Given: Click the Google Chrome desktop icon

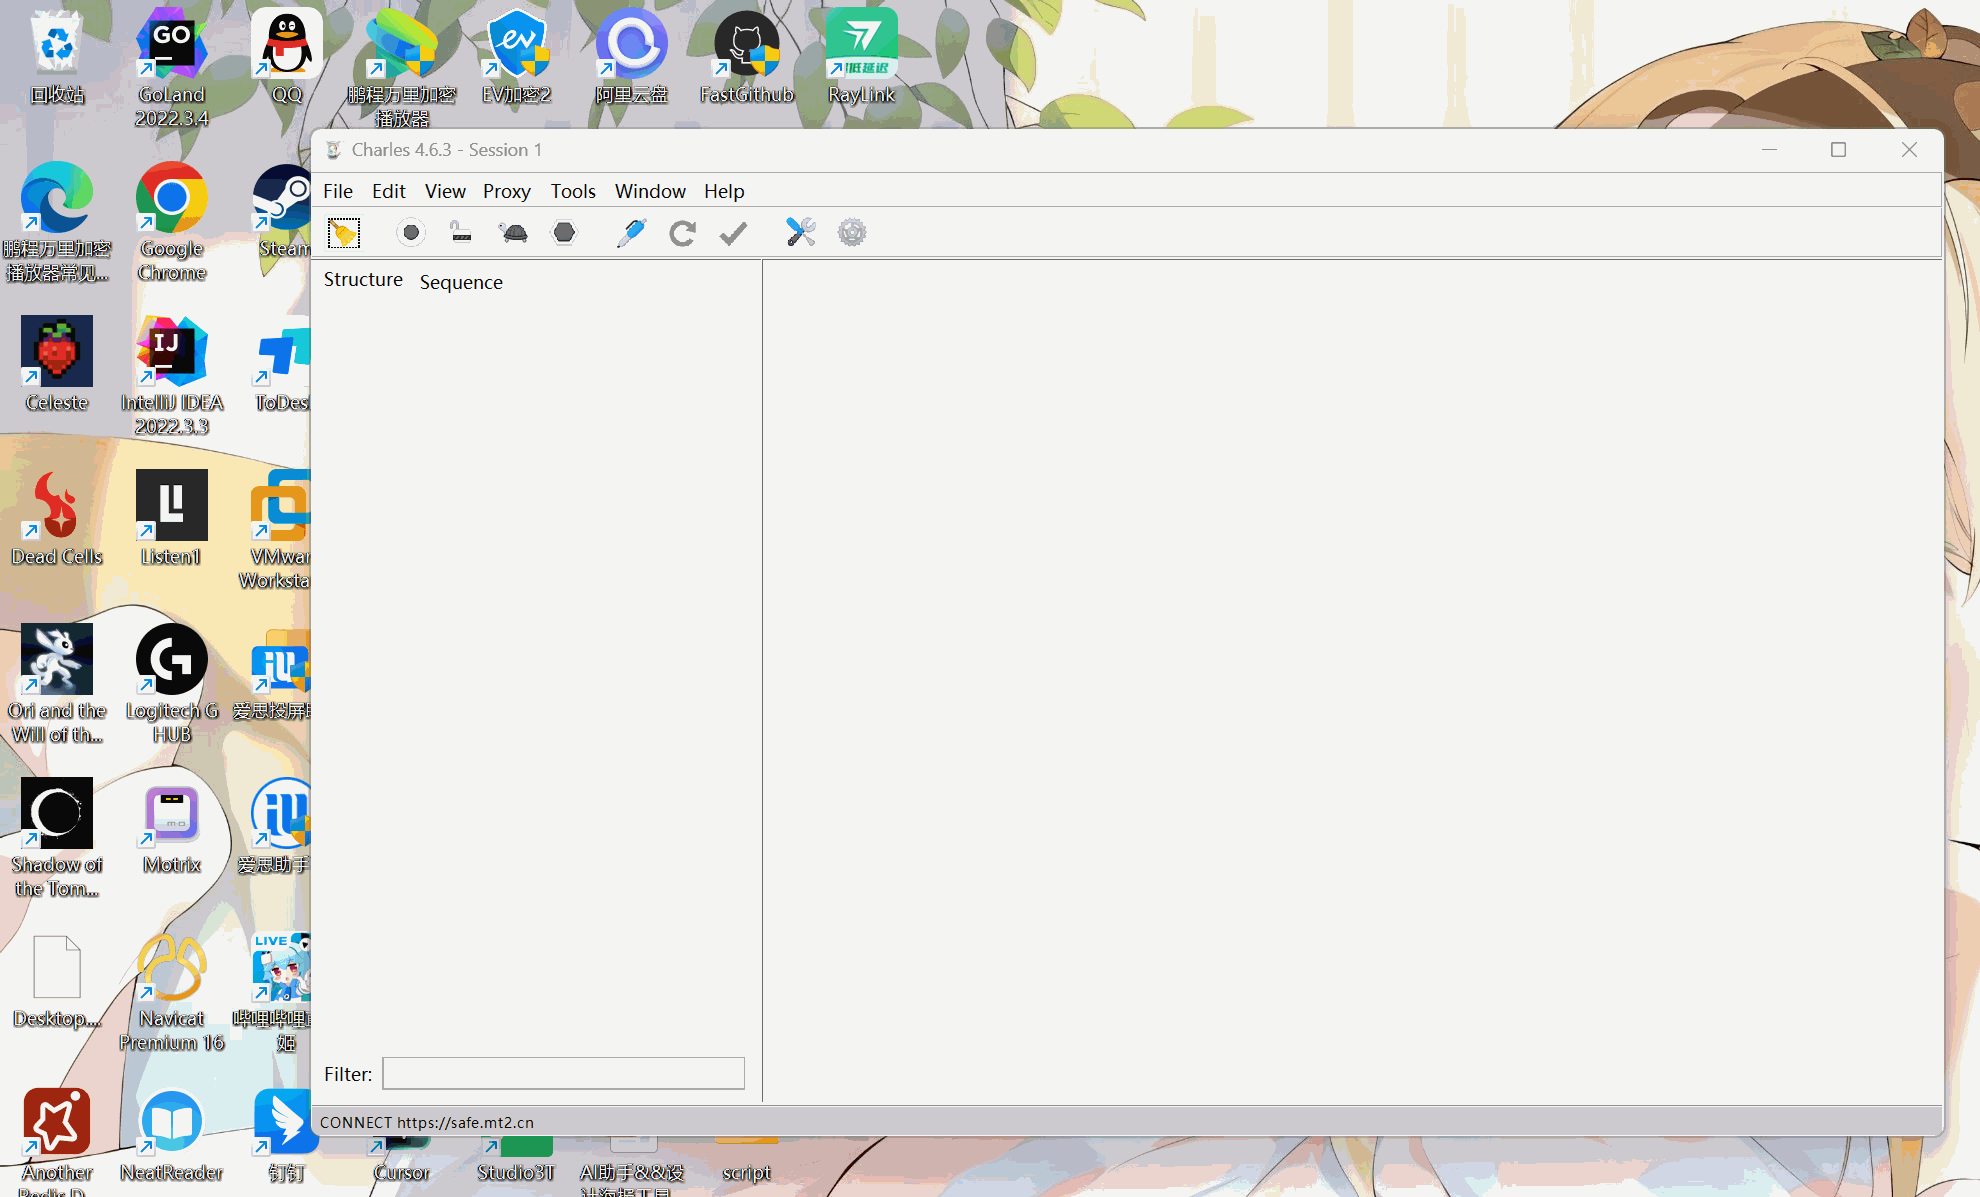Looking at the screenshot, I should pyautogui.click(x=171, y=200).
